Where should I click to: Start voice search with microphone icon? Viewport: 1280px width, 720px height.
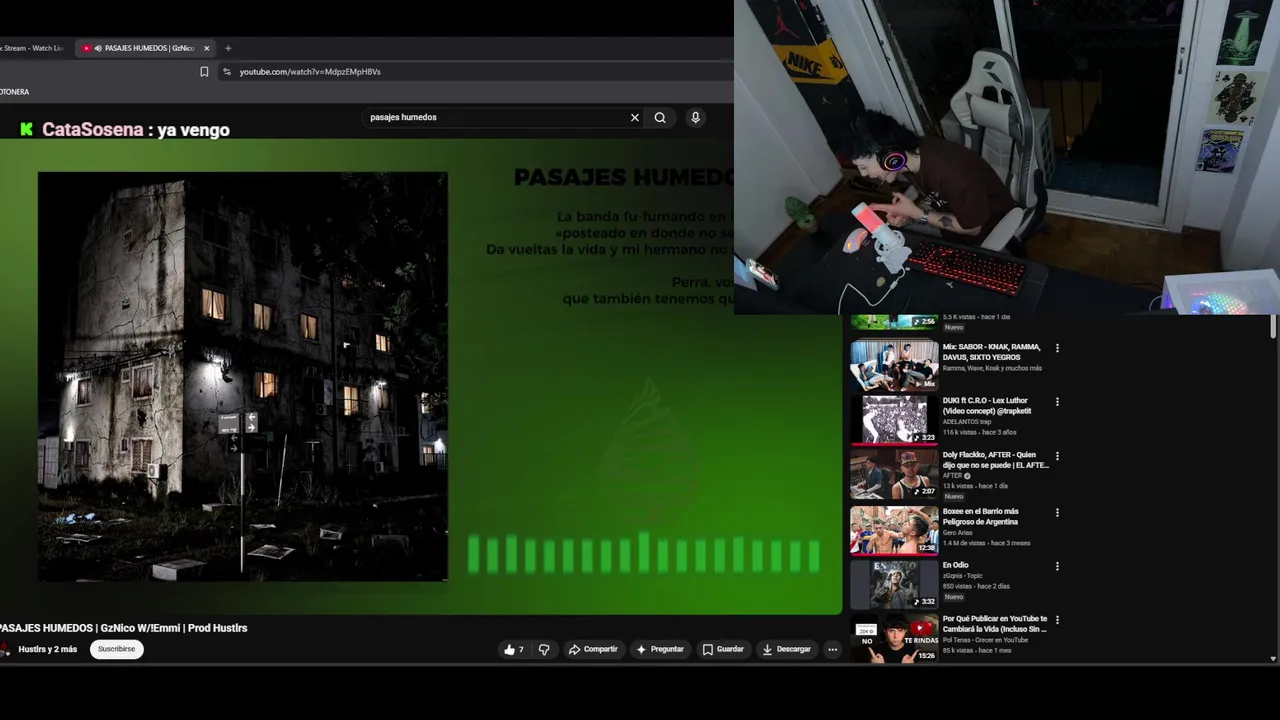point(695,117)
